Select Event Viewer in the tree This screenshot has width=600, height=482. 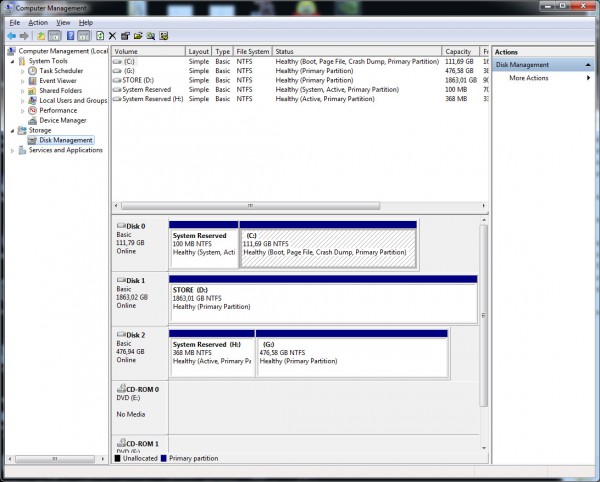click(58, 81)
